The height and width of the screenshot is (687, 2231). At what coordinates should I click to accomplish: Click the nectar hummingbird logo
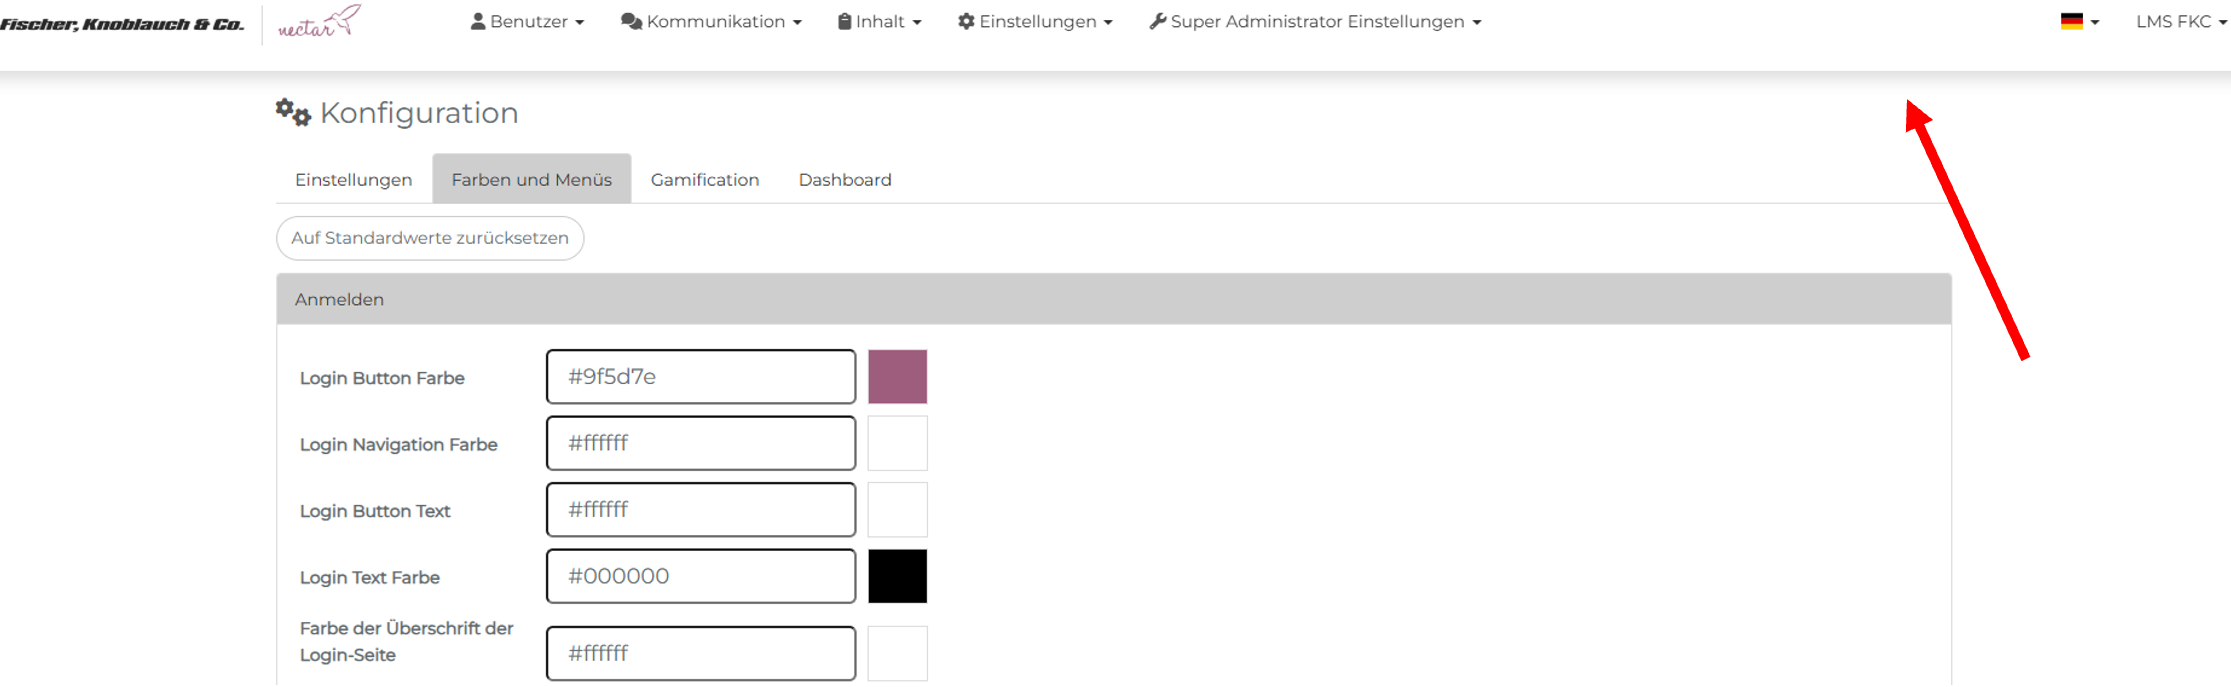pyautogui.click(x=319, y=22)
